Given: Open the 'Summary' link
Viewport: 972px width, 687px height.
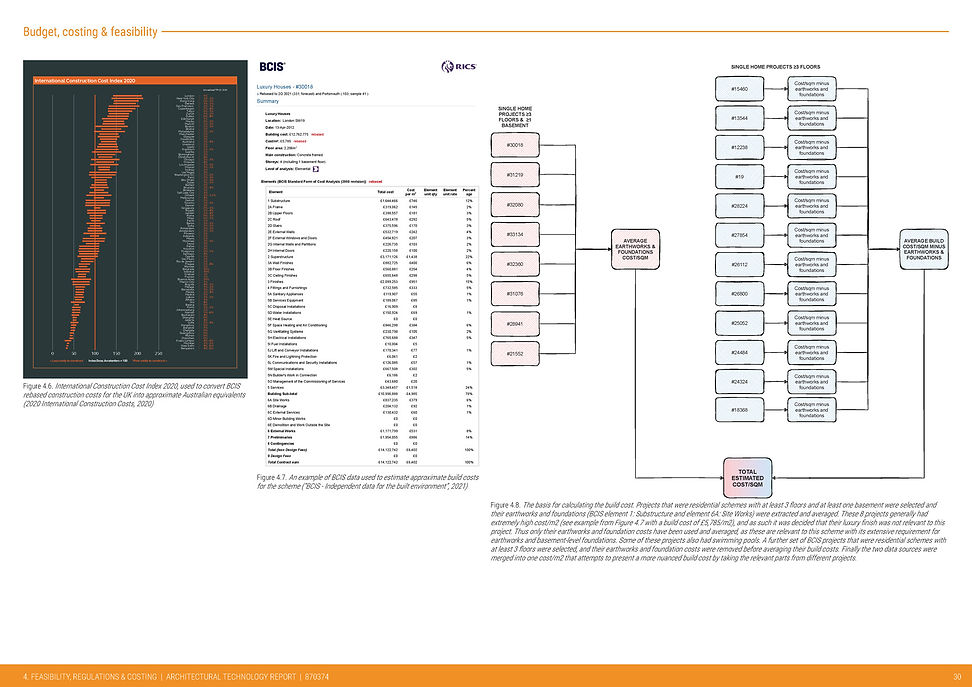Looking at the screenshot, I should (269, 101).
